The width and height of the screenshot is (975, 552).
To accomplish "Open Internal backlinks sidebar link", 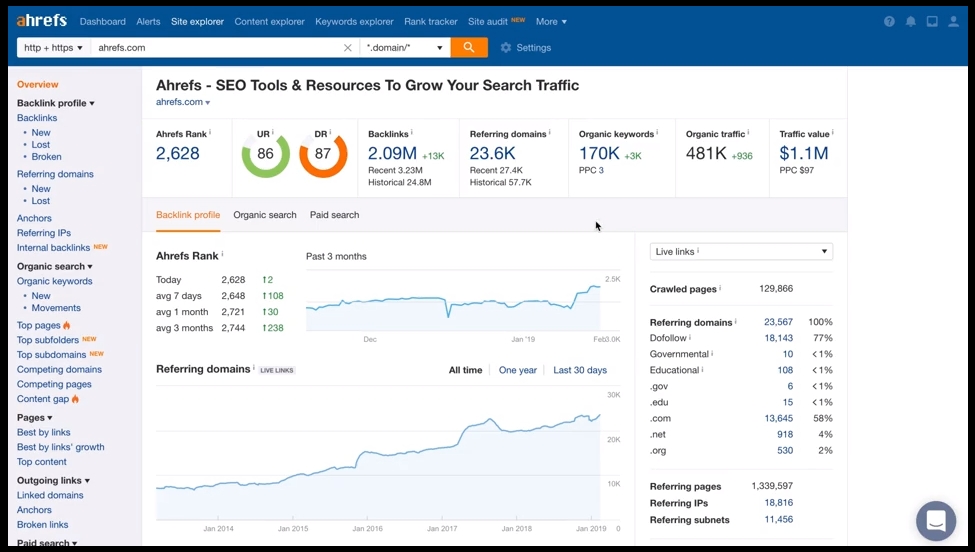I will tap(53, 247).
